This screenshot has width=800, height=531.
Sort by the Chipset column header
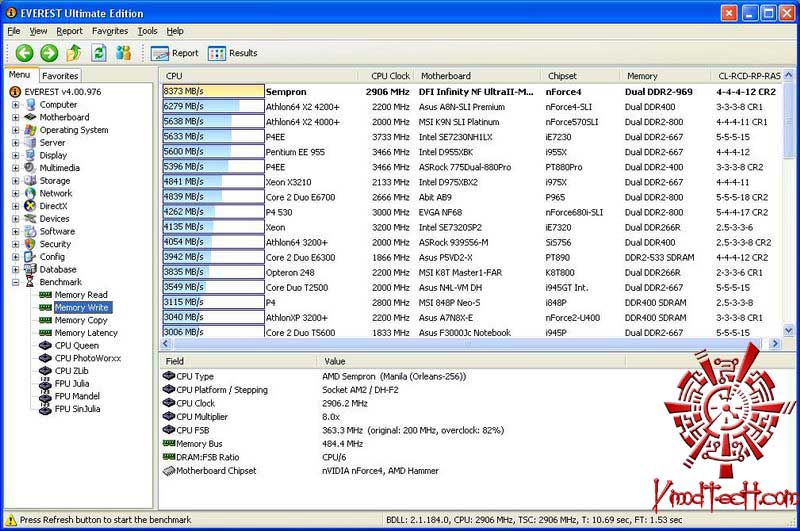(x=581, y=76)
